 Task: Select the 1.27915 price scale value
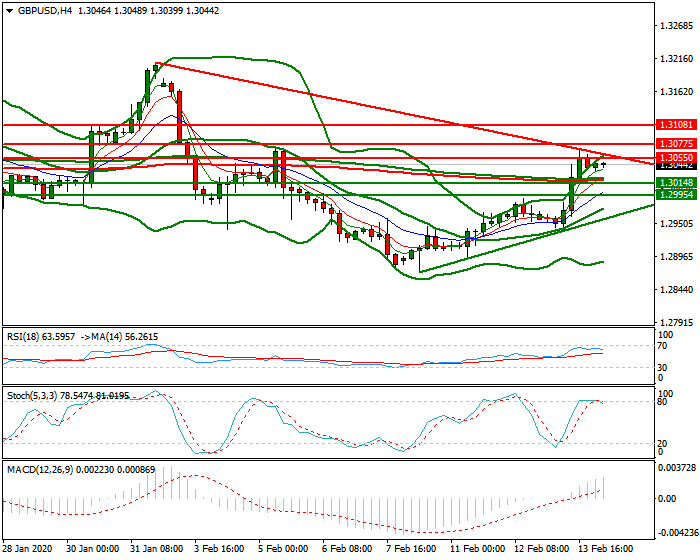point(677,322)
